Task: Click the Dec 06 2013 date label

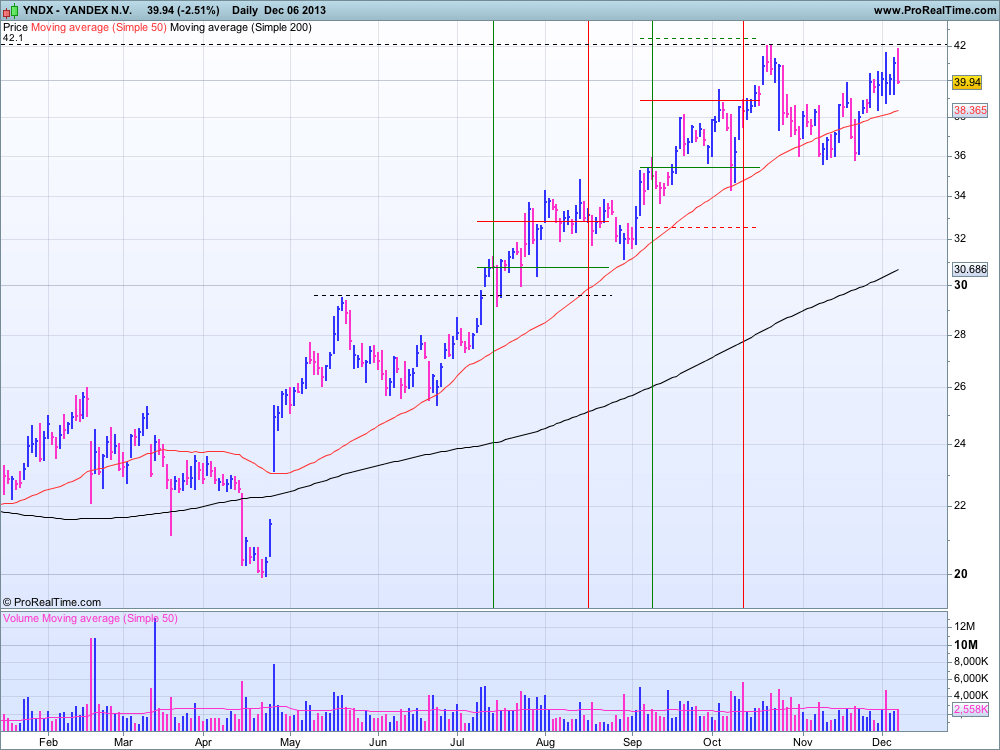Action: [297, 10]
